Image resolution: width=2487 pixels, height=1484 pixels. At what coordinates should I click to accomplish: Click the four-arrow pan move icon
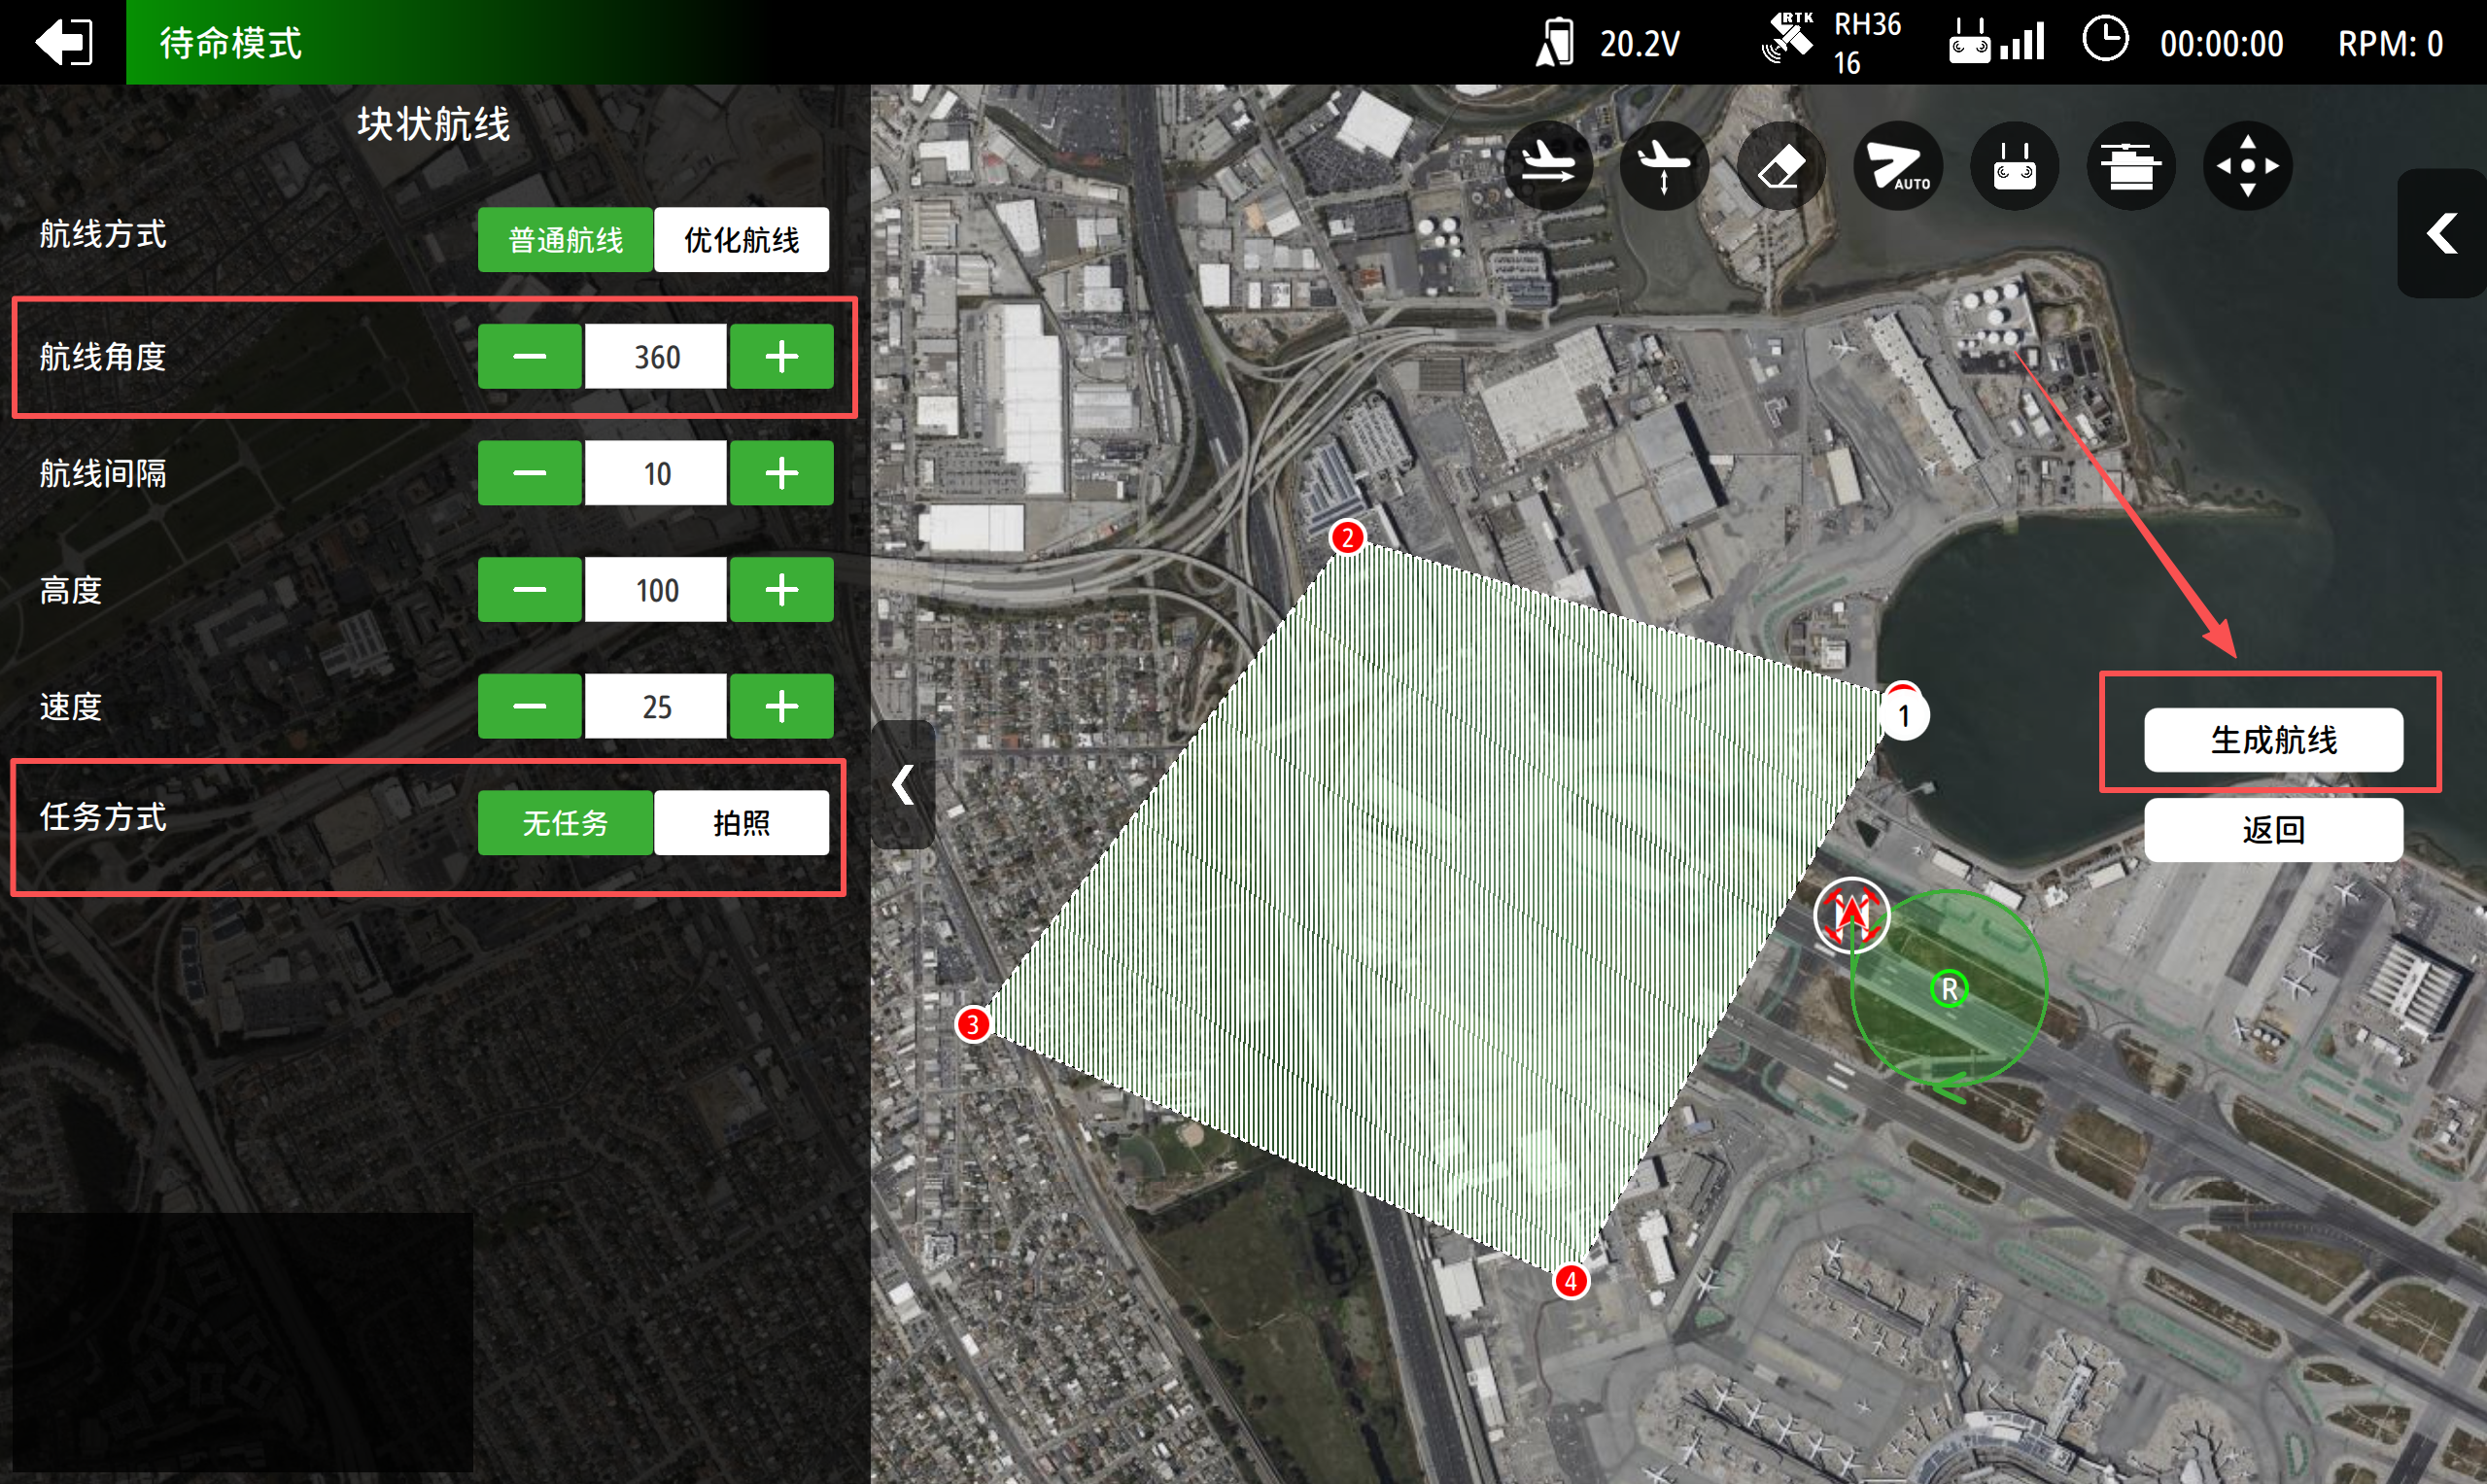(x=2247, y=166)
